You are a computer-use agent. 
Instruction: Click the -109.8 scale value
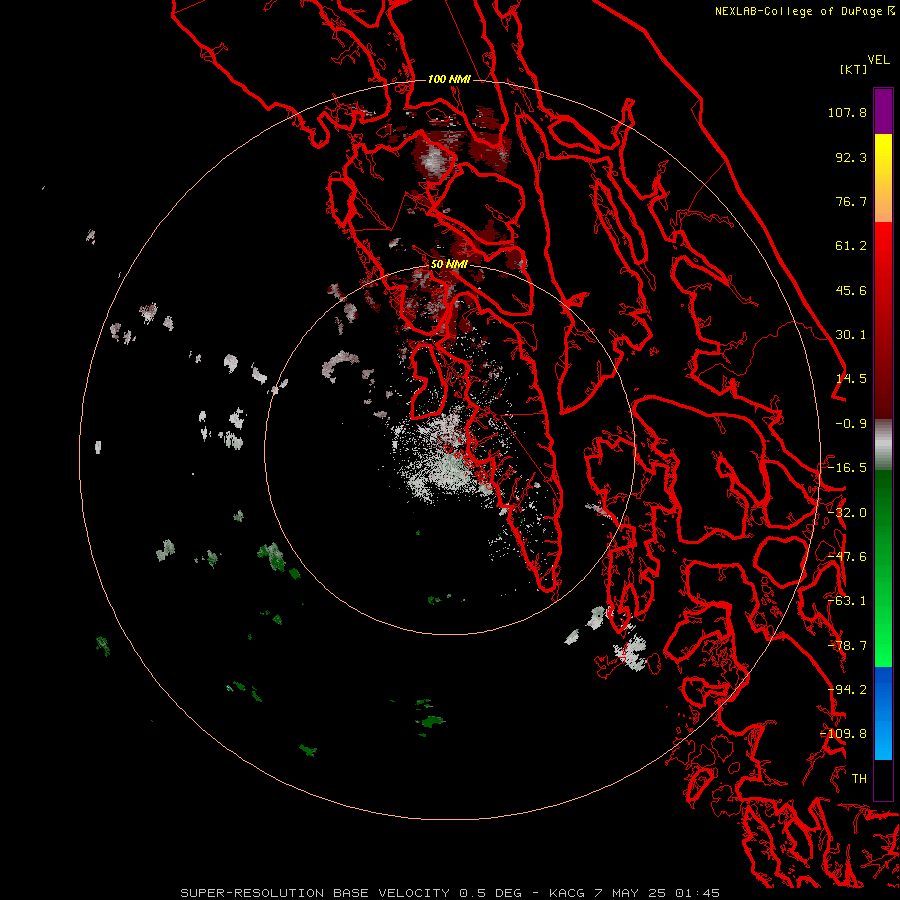click(843, 734)
